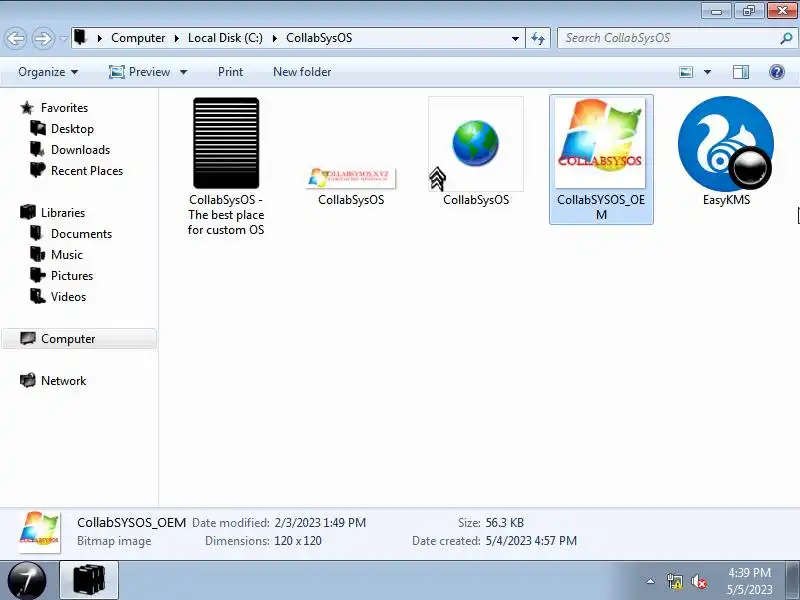Open the clock showing 4:39 PM
The height and width of the screenshot is (600, 800).
(749, 581)
